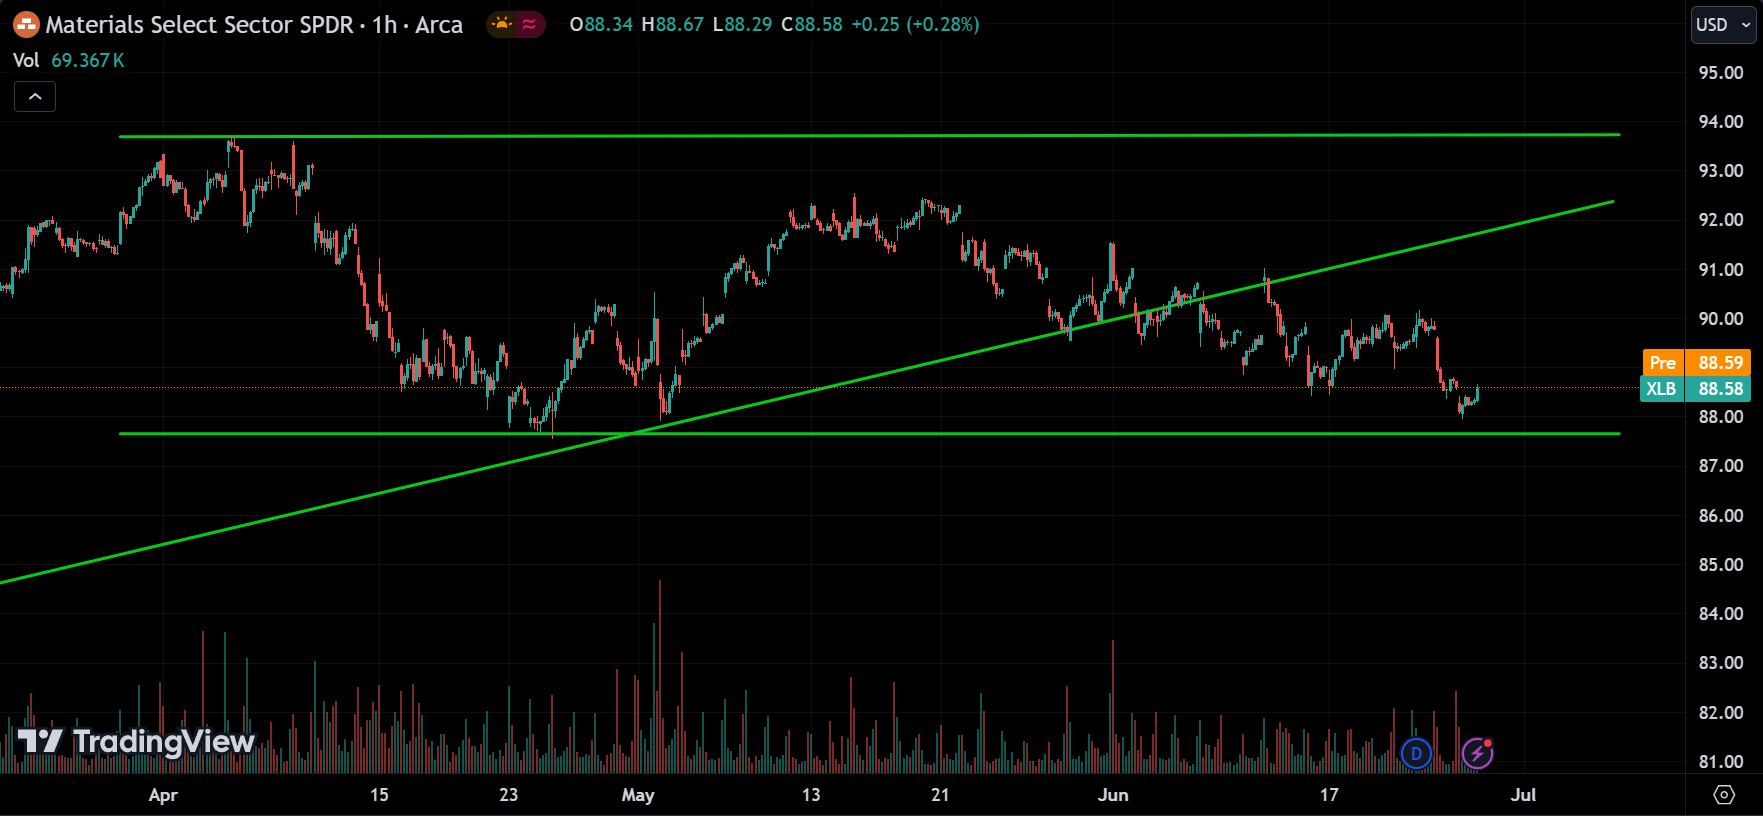Click the close value C88.58
Image resolution: width=1763 pixels, height=816 pixels.
click(812, 24)
